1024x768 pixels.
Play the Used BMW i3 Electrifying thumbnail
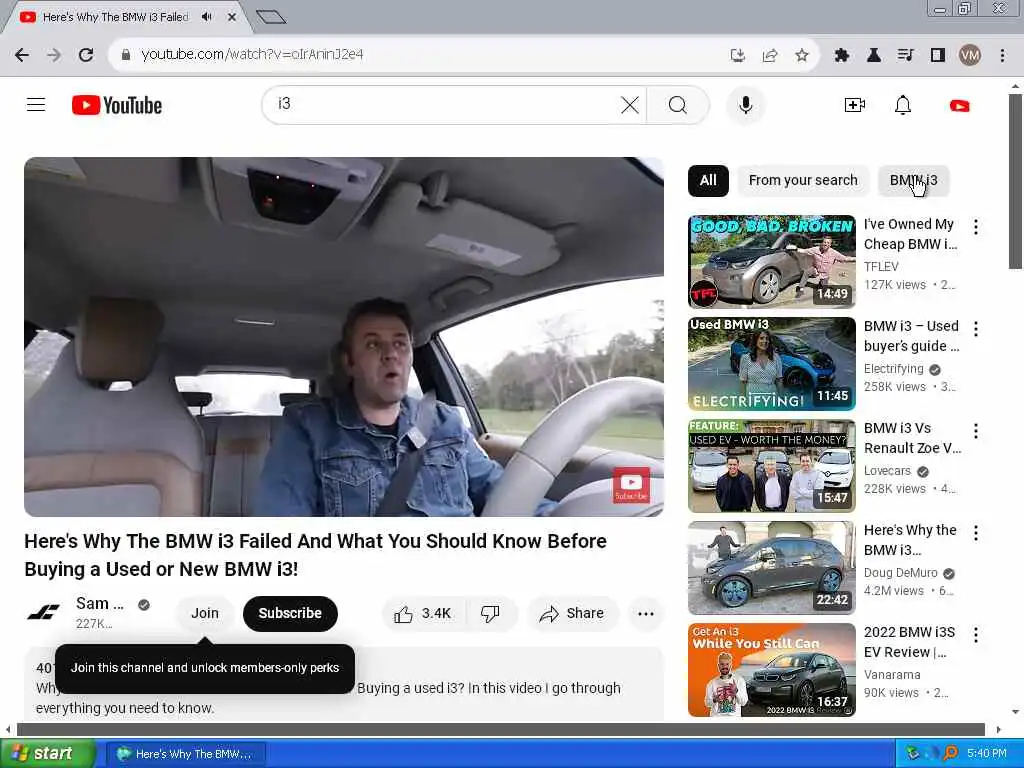tap(771, 363)
